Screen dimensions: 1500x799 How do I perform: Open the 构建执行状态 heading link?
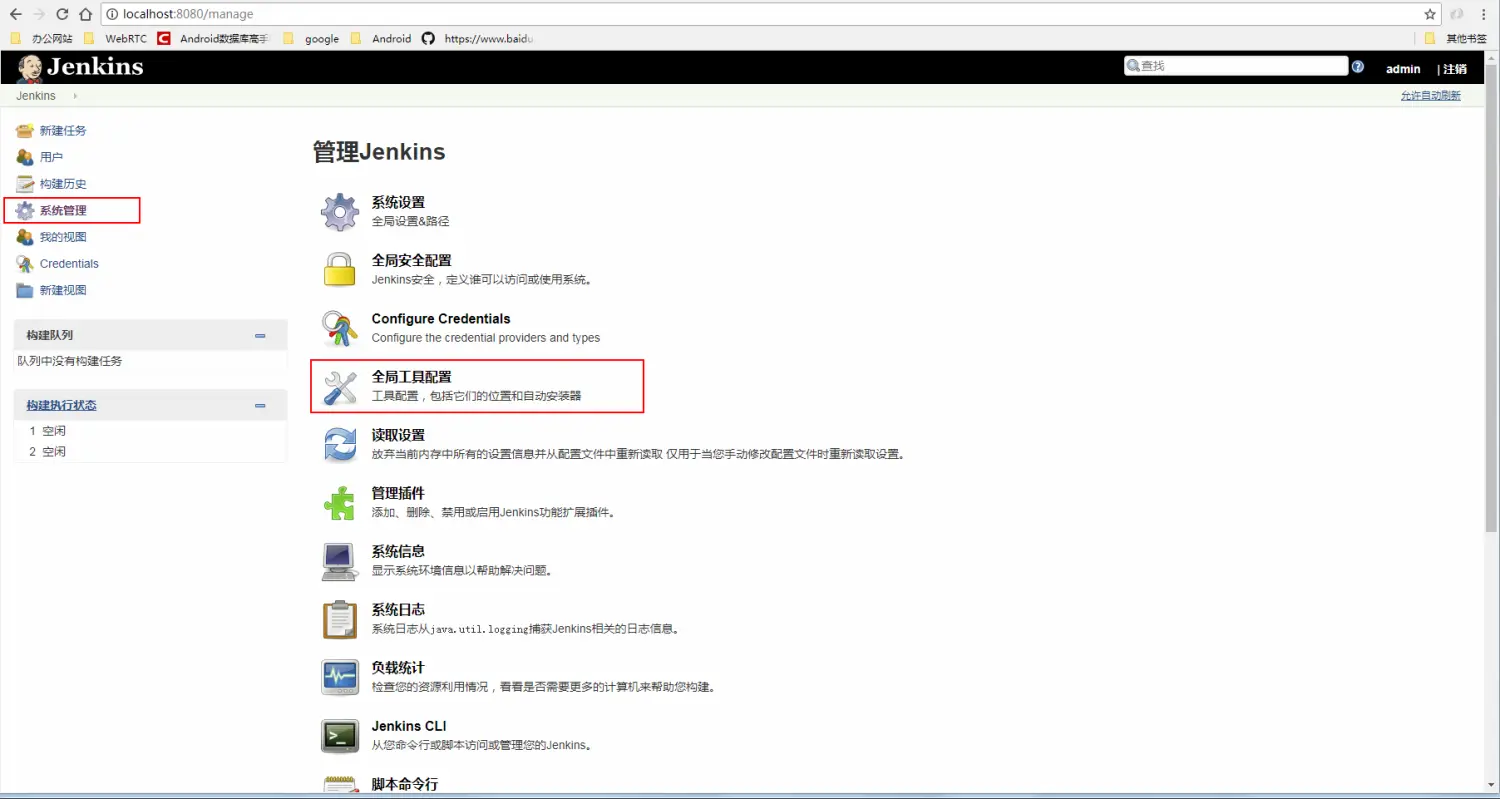62,405
